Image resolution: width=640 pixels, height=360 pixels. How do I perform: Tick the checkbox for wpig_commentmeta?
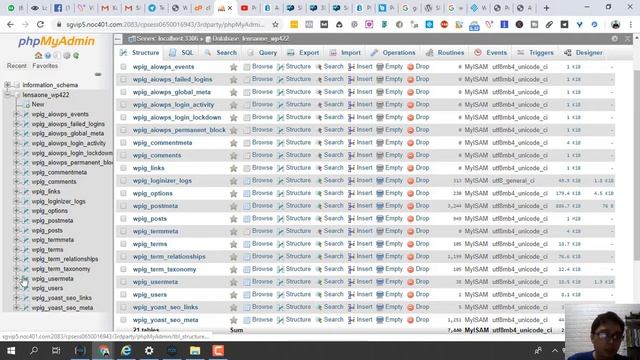pos(124,143)
